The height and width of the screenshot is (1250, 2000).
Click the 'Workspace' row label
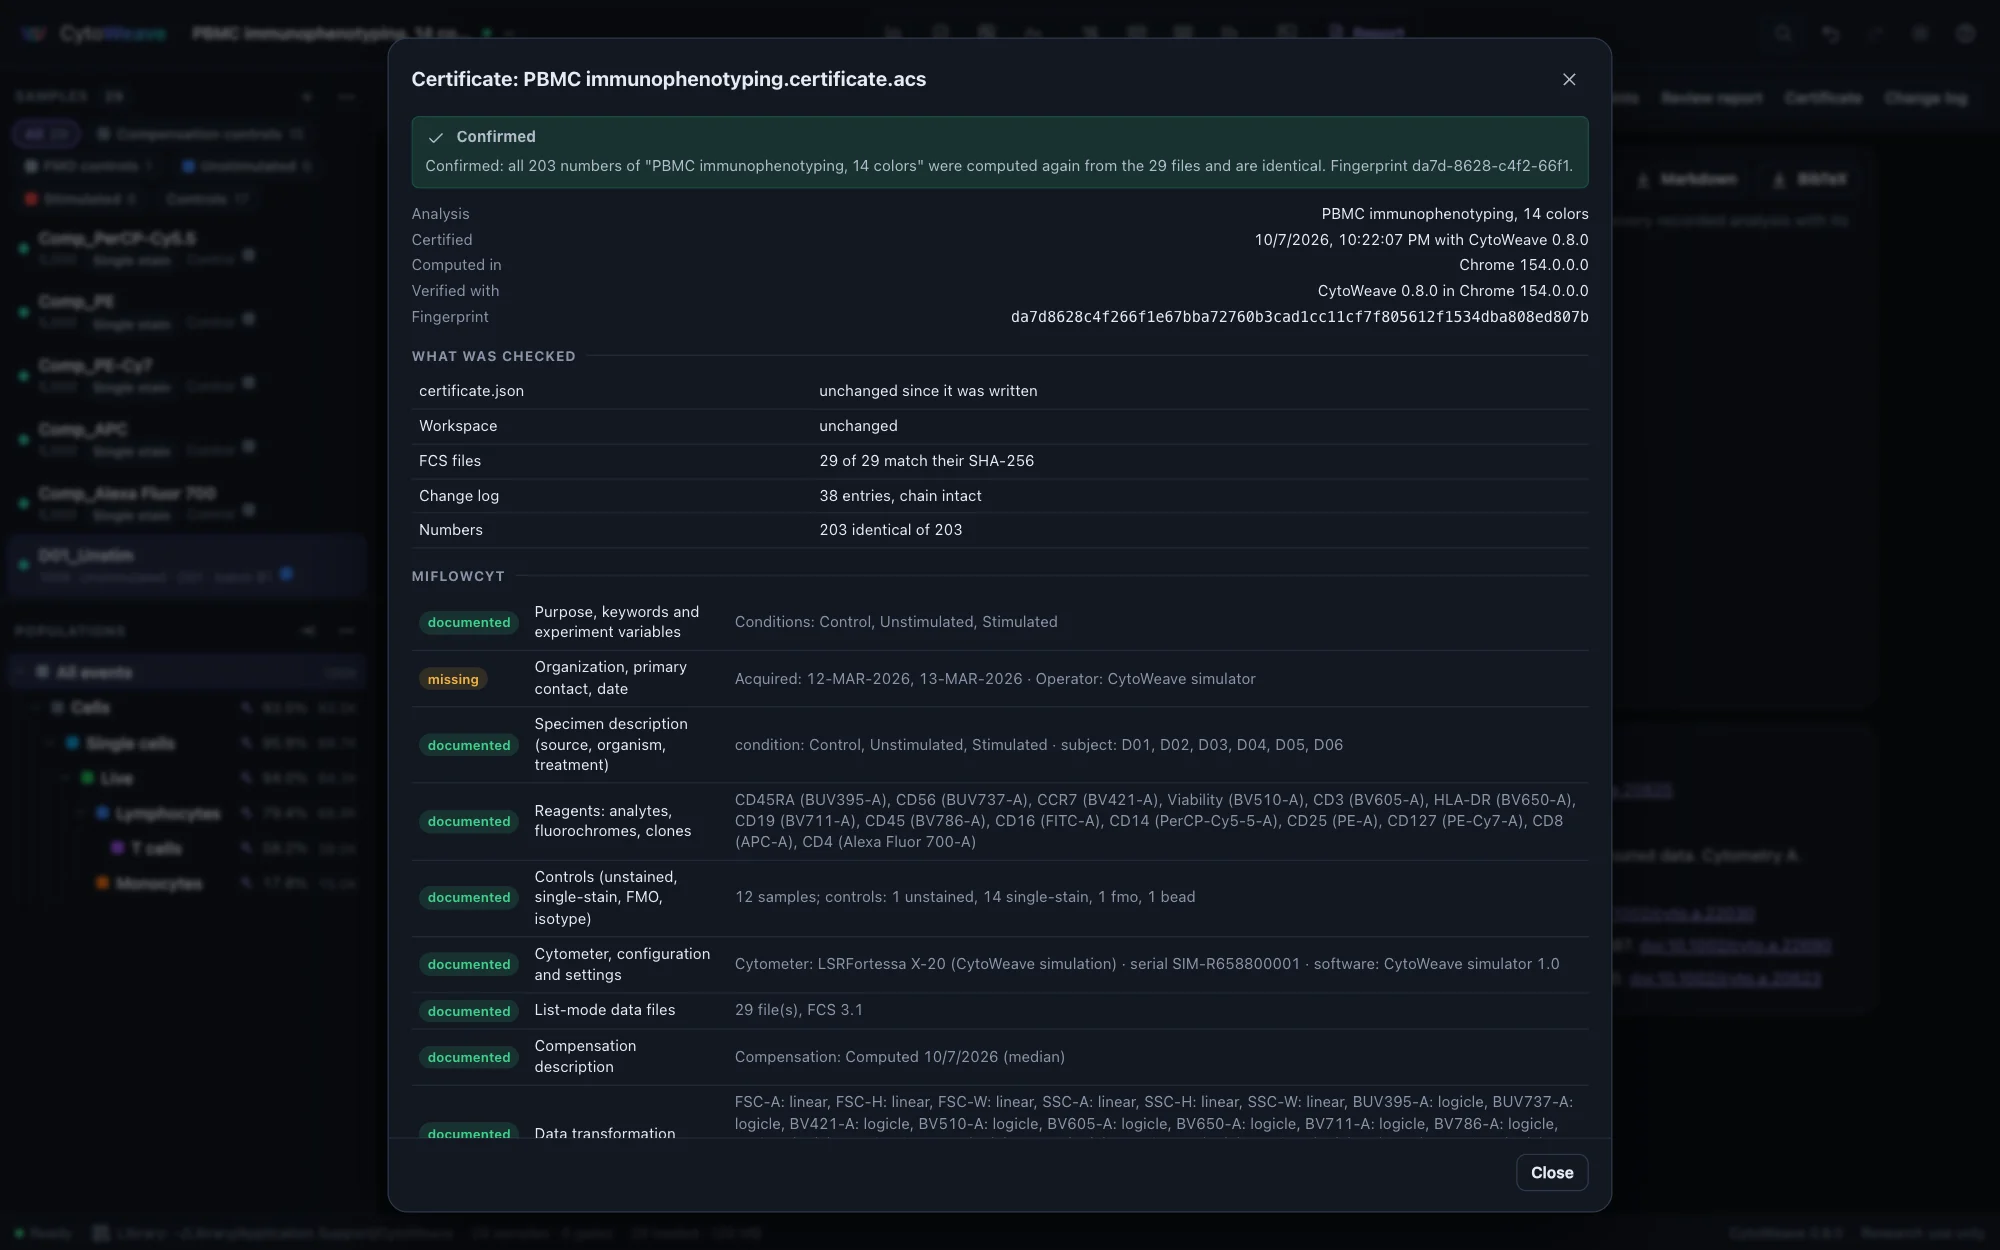click(458, 426)
